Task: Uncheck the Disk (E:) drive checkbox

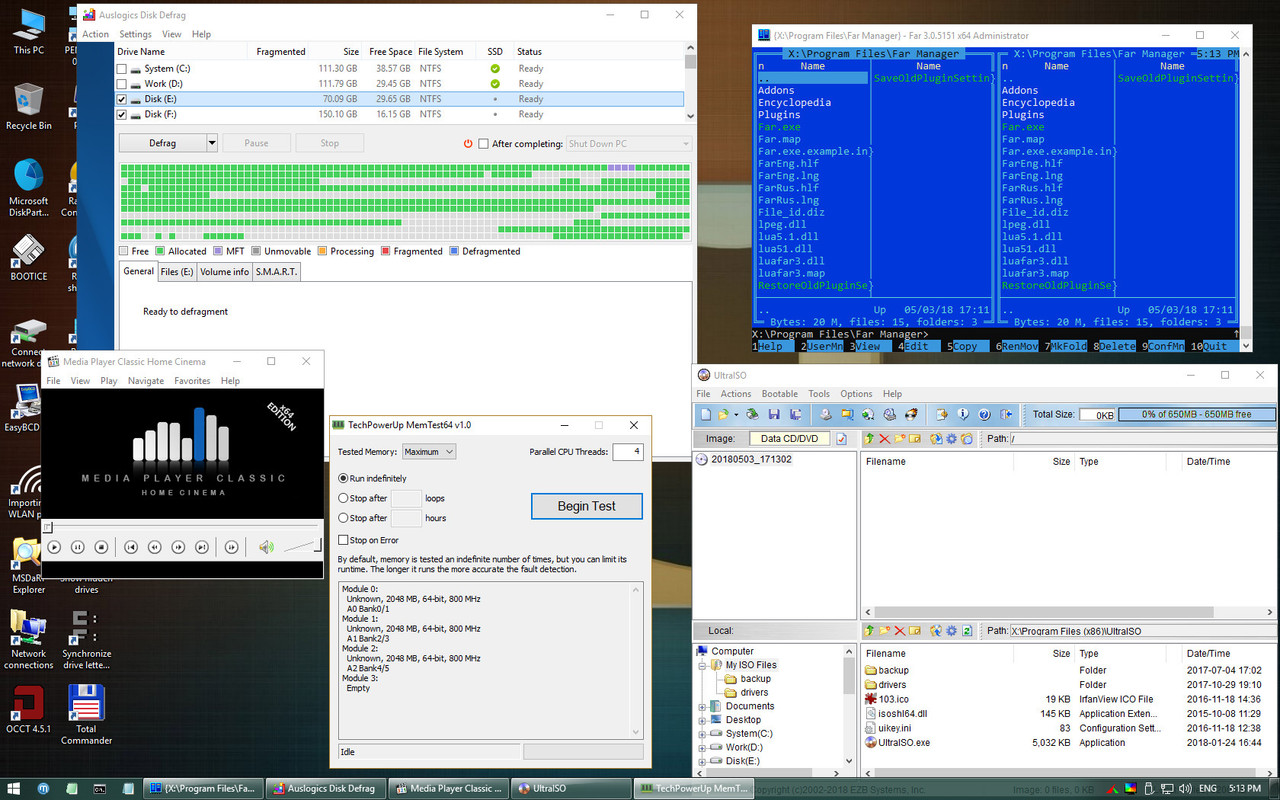Action: (x=122, y=100)
